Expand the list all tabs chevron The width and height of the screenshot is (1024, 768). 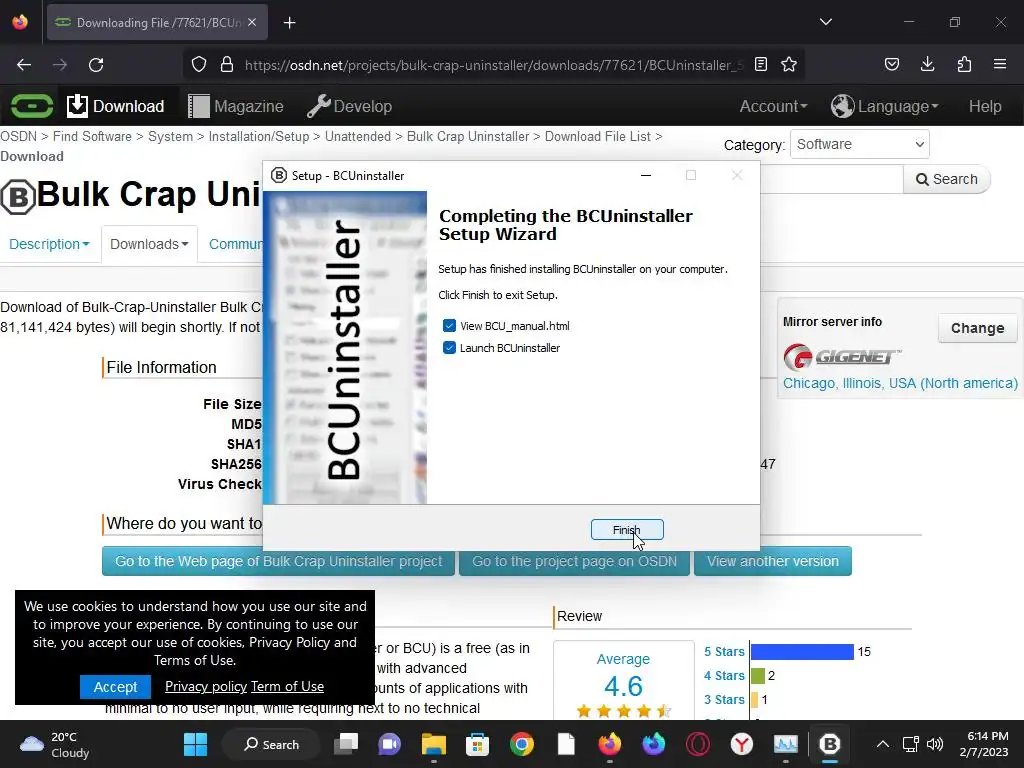click(826, 22)
